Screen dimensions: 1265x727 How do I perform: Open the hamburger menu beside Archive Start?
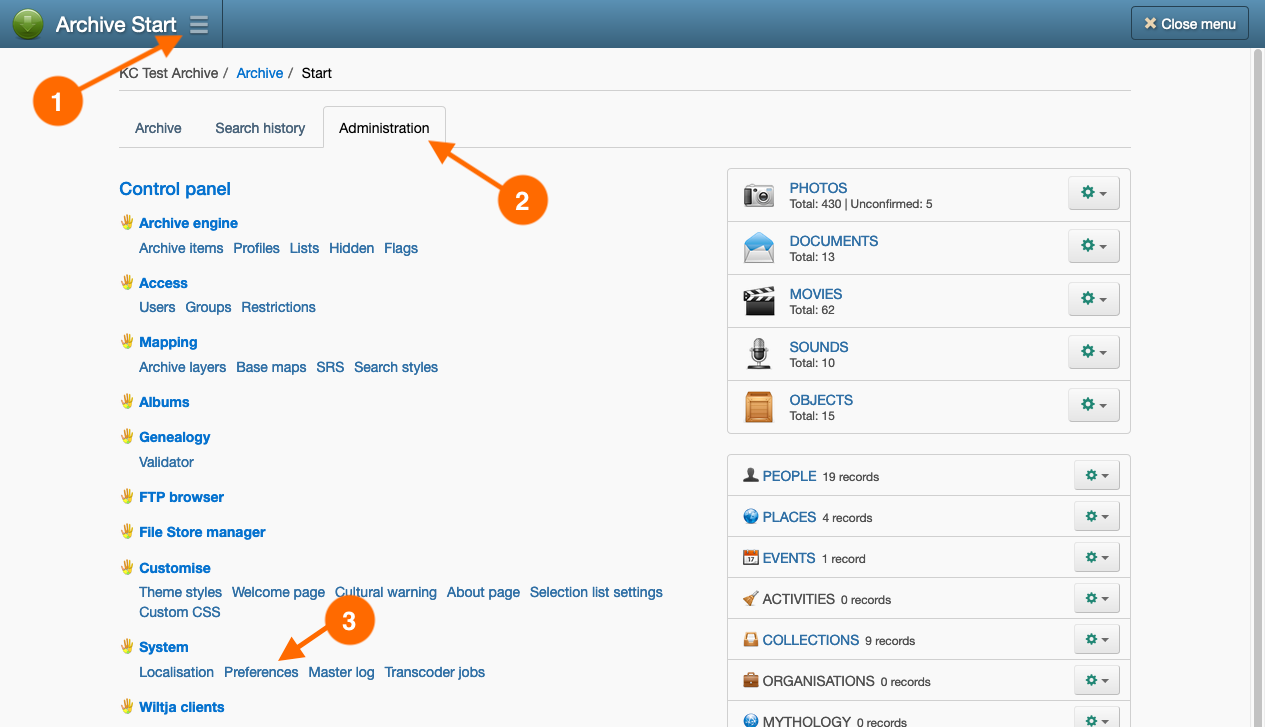(x=199, y=24)
